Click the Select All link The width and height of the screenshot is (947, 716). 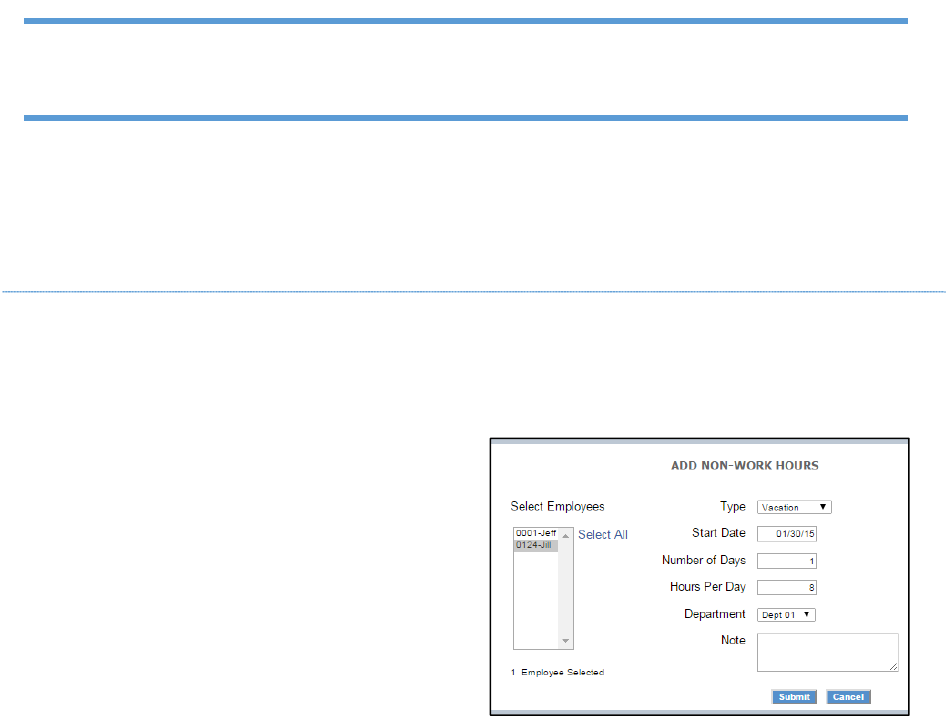coord(603,534)
